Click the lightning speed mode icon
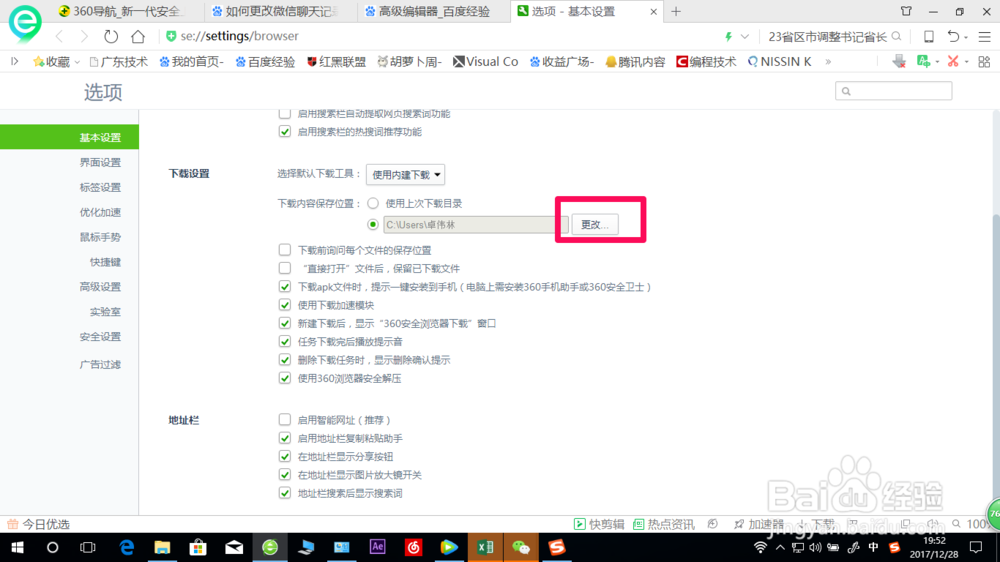Viewport: 1000px width, 562px height. (x=728, y=36)
